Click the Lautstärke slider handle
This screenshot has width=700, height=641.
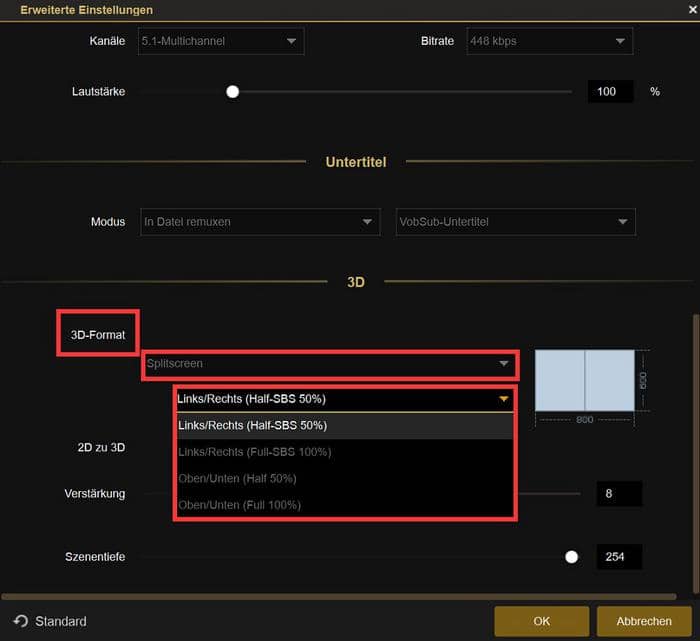[x=233, y=92]
